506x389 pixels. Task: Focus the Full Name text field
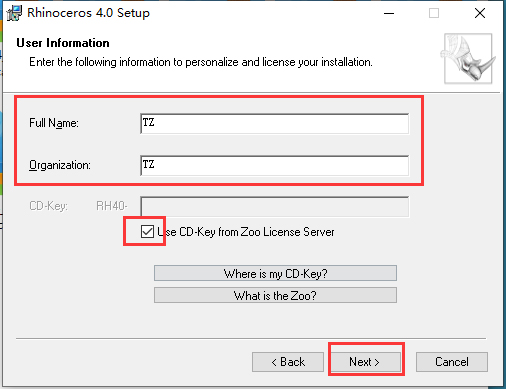point(275,123)
